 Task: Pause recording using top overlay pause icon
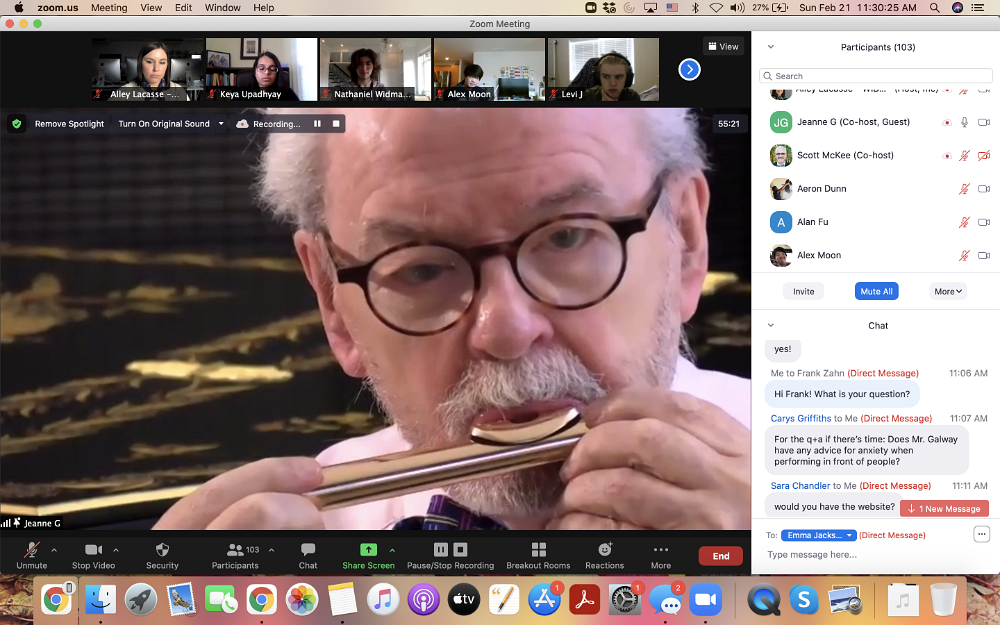(317, 124)
